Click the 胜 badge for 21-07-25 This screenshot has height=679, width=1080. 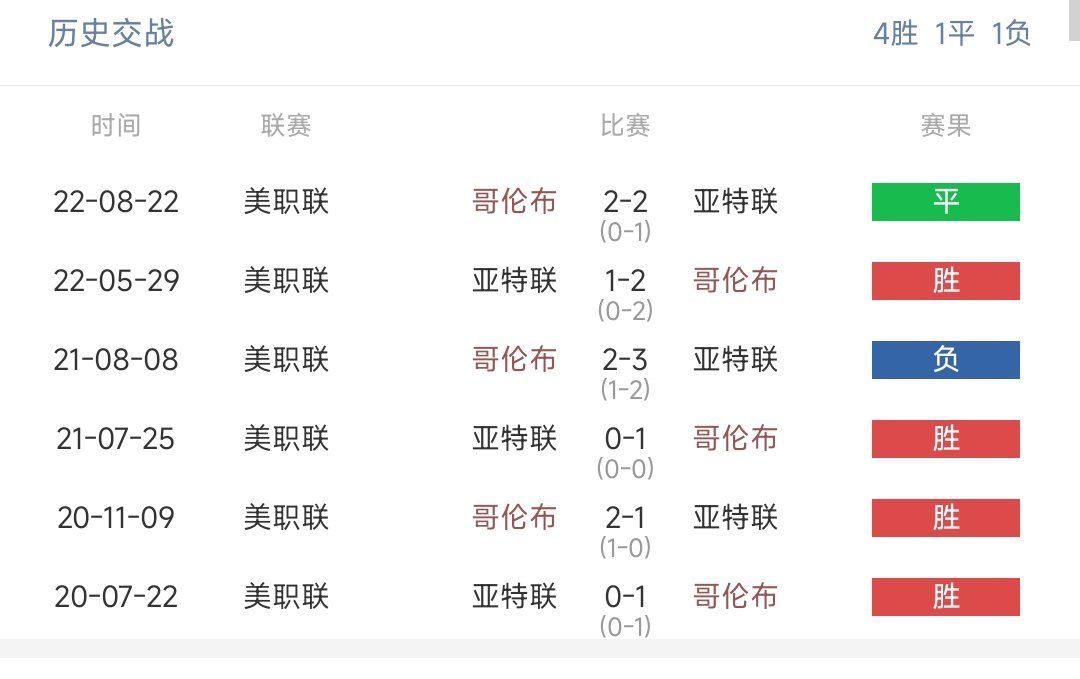pos(945,439)
